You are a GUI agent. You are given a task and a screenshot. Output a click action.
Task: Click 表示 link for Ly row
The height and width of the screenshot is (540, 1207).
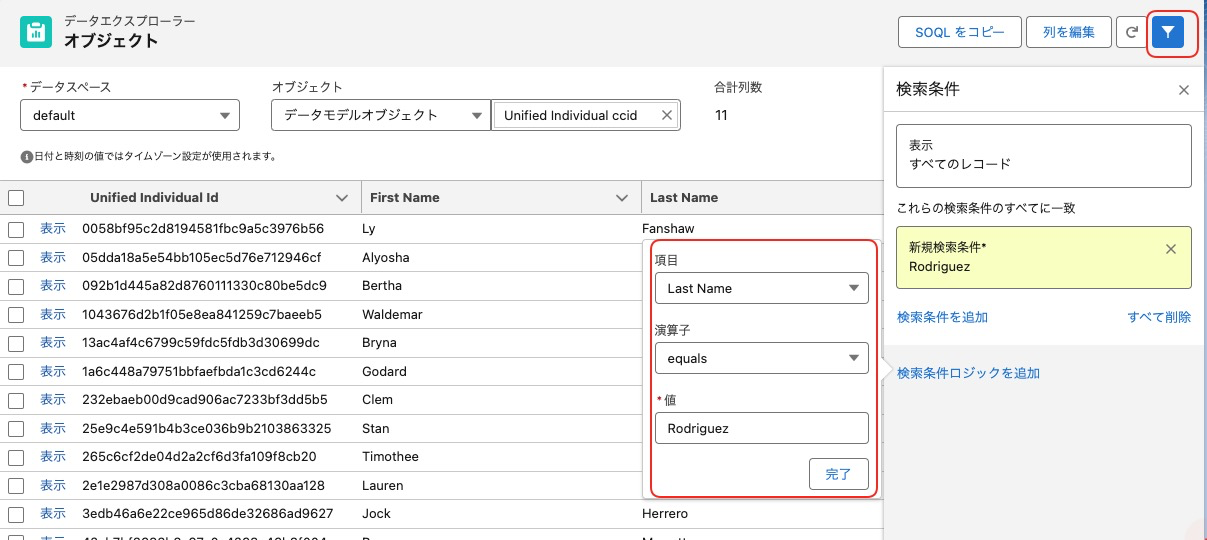(53, 228)
